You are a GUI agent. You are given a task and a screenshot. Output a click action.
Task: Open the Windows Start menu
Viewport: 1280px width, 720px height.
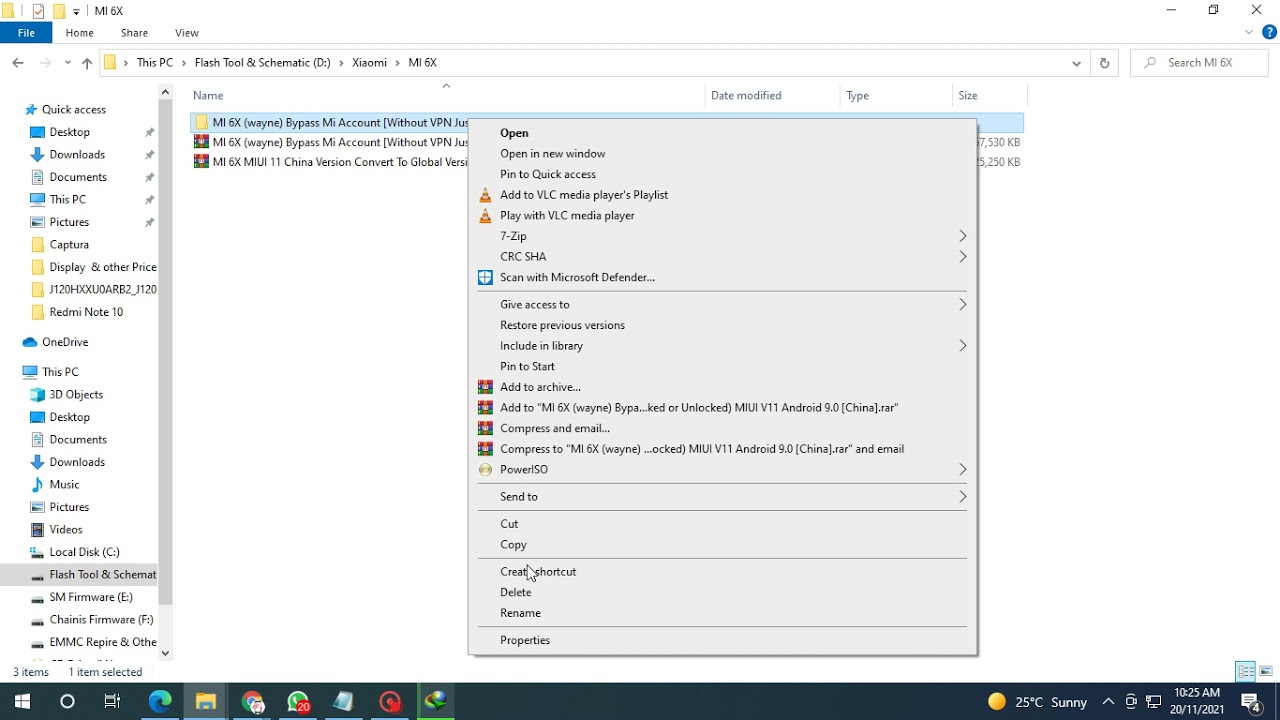[22, 701]
